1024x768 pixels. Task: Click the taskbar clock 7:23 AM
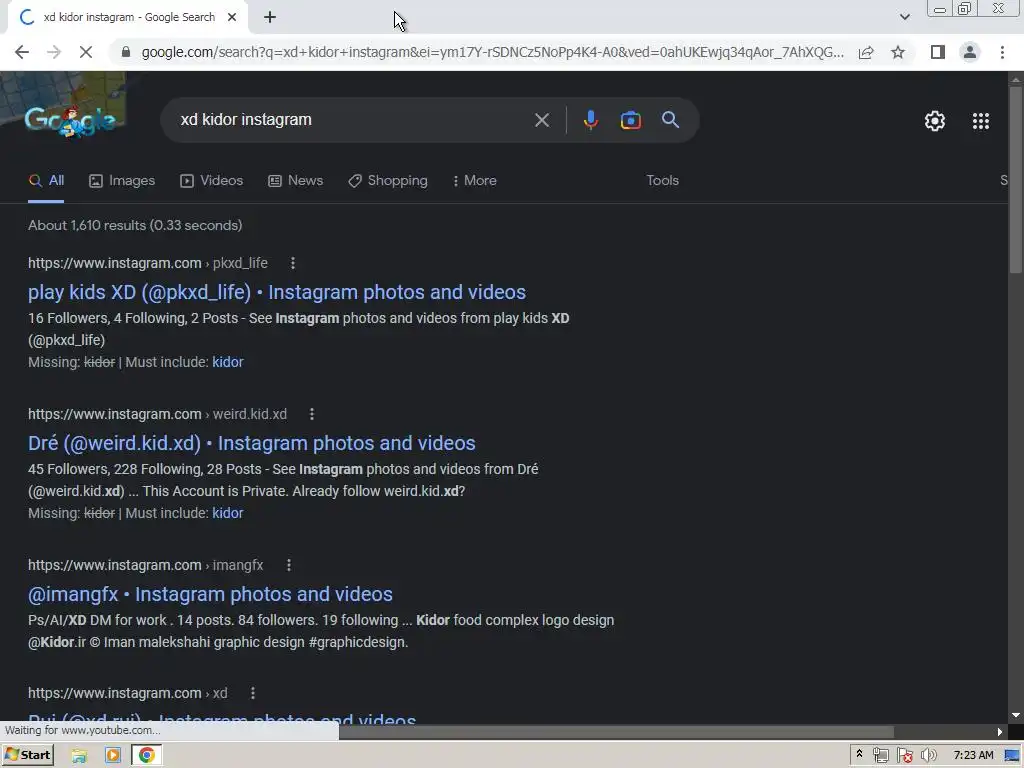click(x=973, y=756)
